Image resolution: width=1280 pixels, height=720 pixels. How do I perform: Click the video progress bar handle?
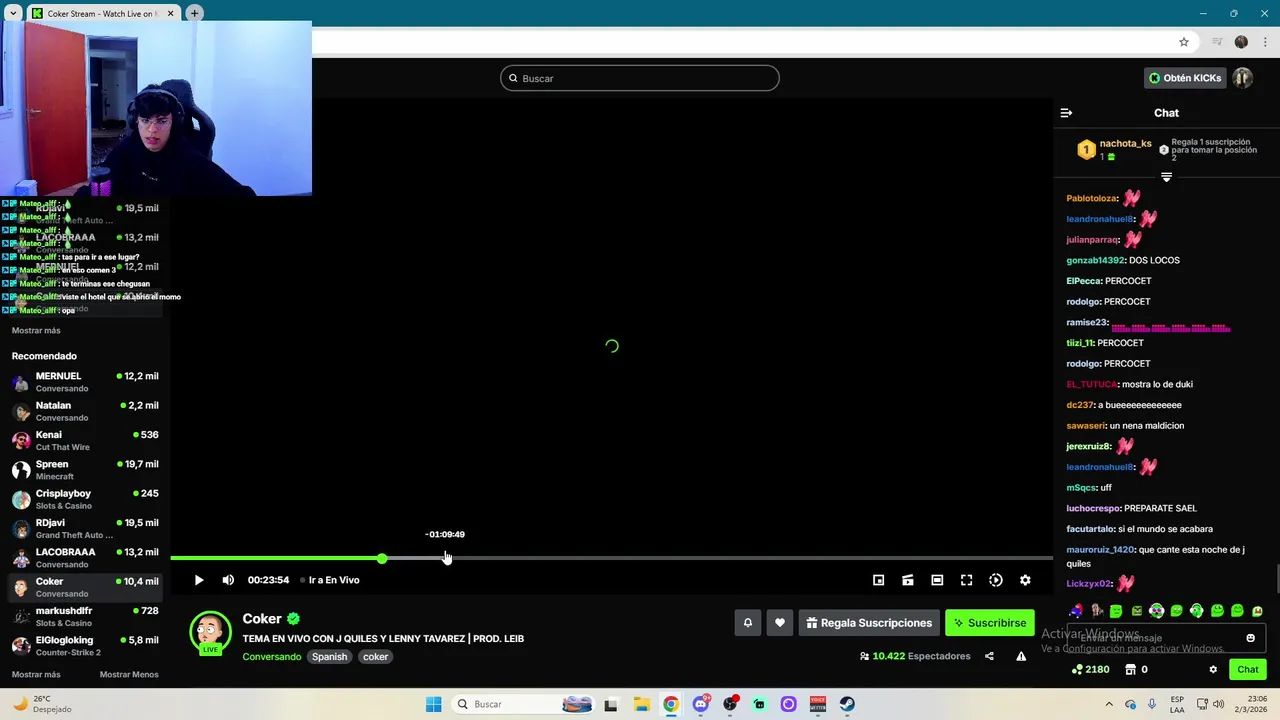point(382,558)
